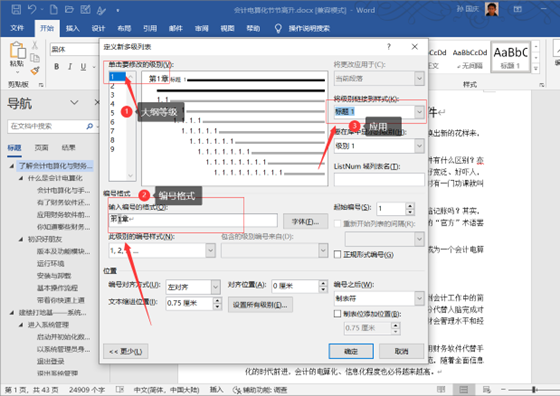This screenshot has height=396, width=560.
Task: Select the 标题 1 style in gallery
Action: (510, 57)
